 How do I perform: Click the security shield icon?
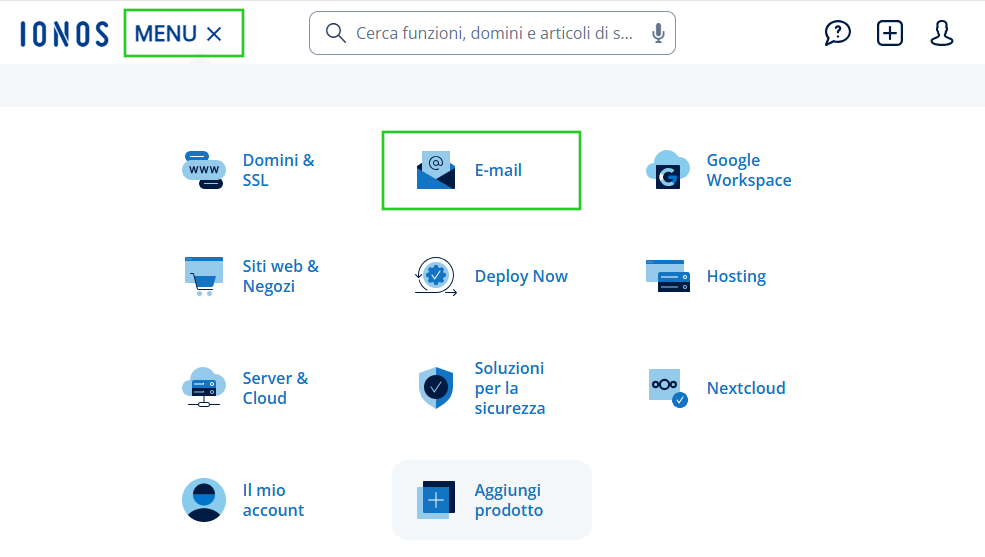coord(436,387)
